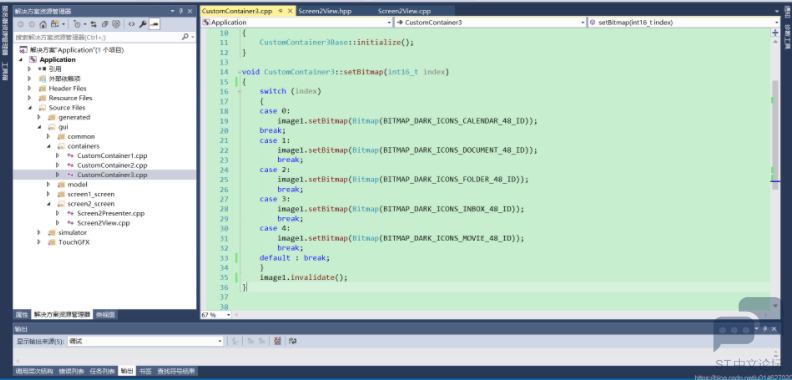792x380 pixels.
Task: Click pin icon on CustomContainer3.cpp tab
Action: [280, 11]
